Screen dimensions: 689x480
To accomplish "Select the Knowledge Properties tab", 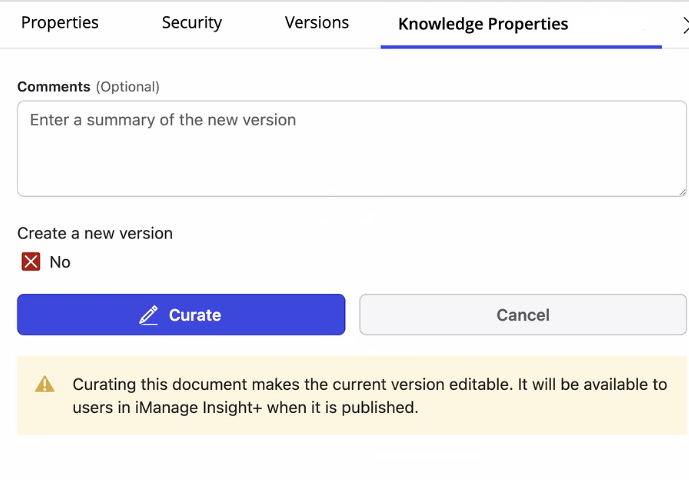I will pos(483,24).
